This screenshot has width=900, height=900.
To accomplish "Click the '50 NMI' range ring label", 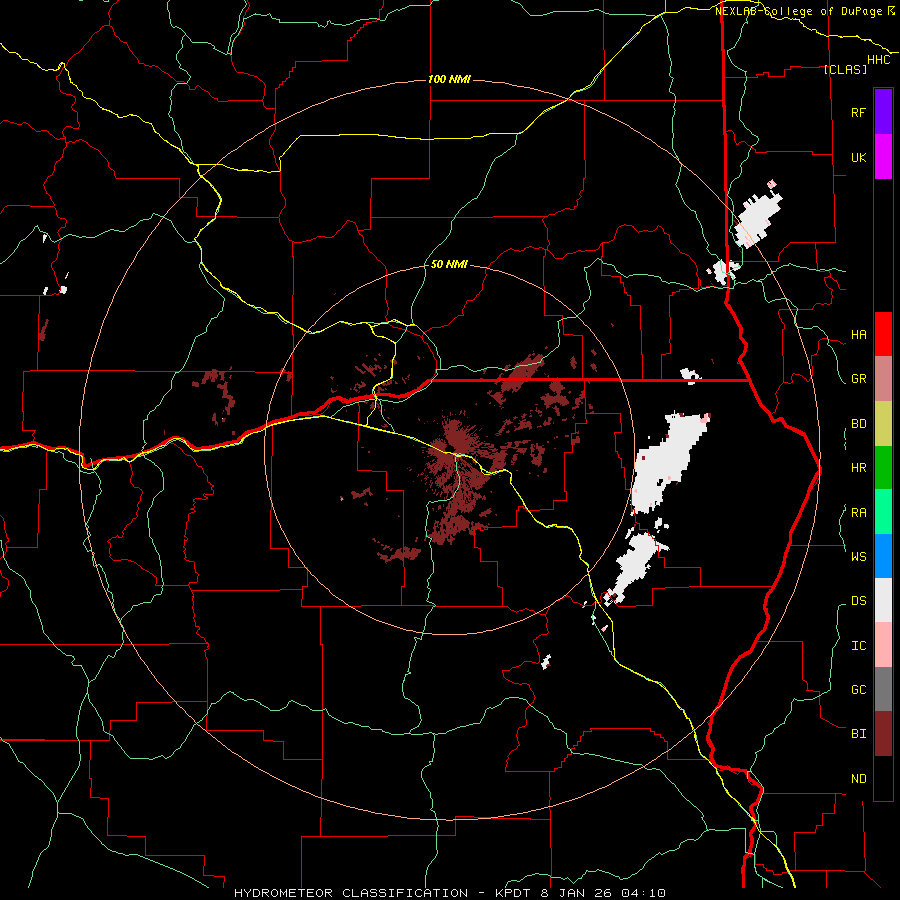I will click(449, 265).
